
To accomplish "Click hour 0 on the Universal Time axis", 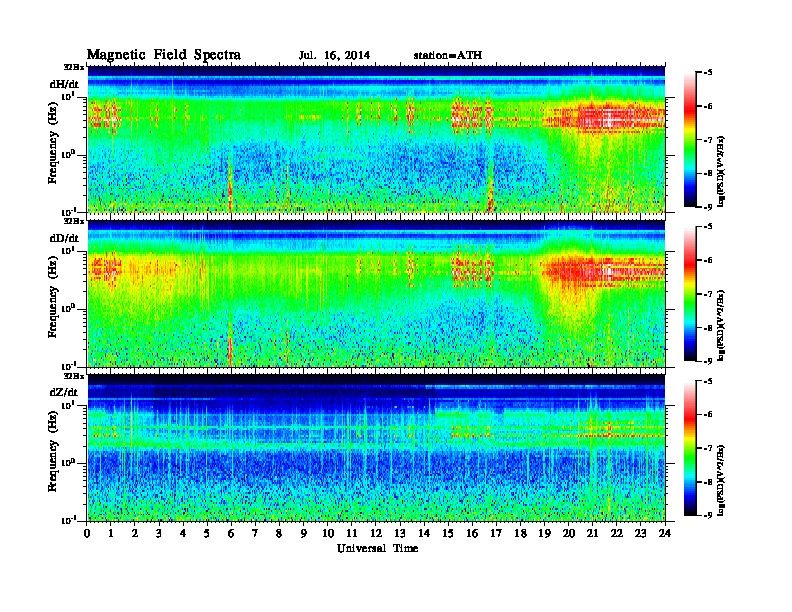I will pyautogui.click(x=87, y=534).
